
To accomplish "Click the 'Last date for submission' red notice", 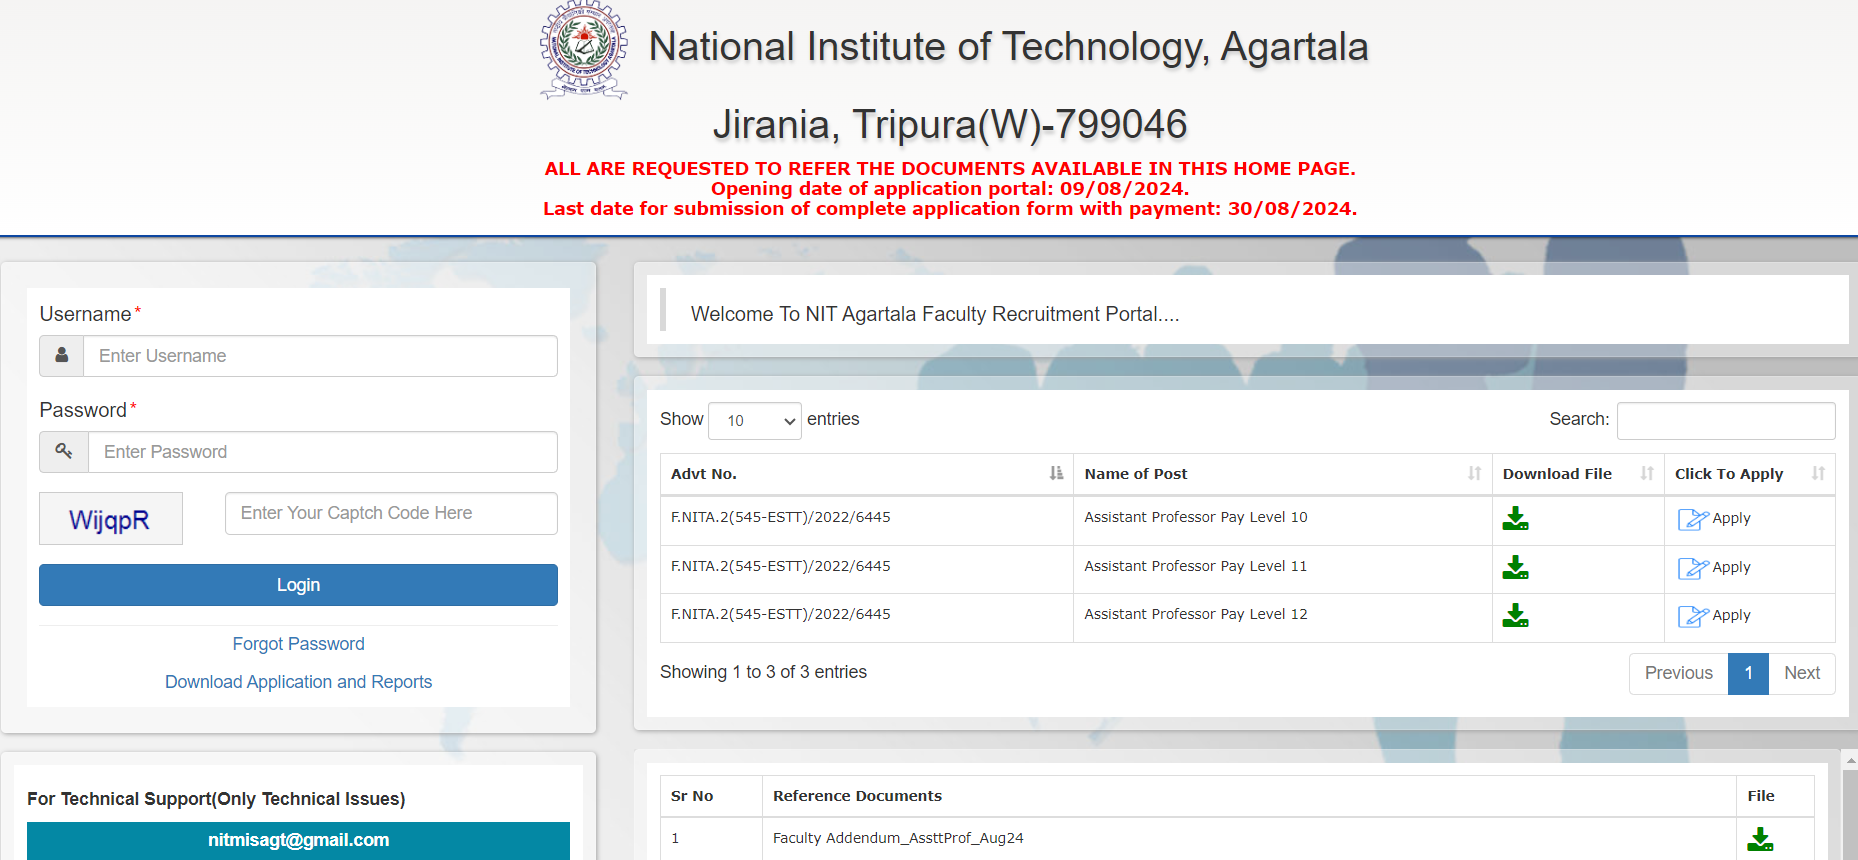I will point(950,209).
